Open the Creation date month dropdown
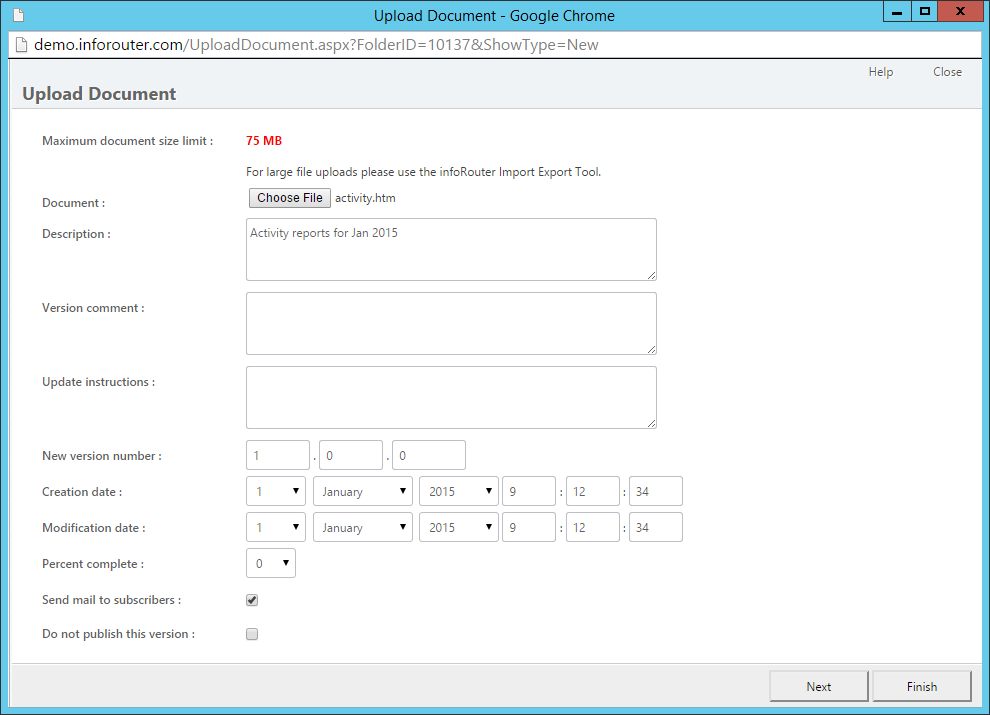 click(x=362, y=491)
